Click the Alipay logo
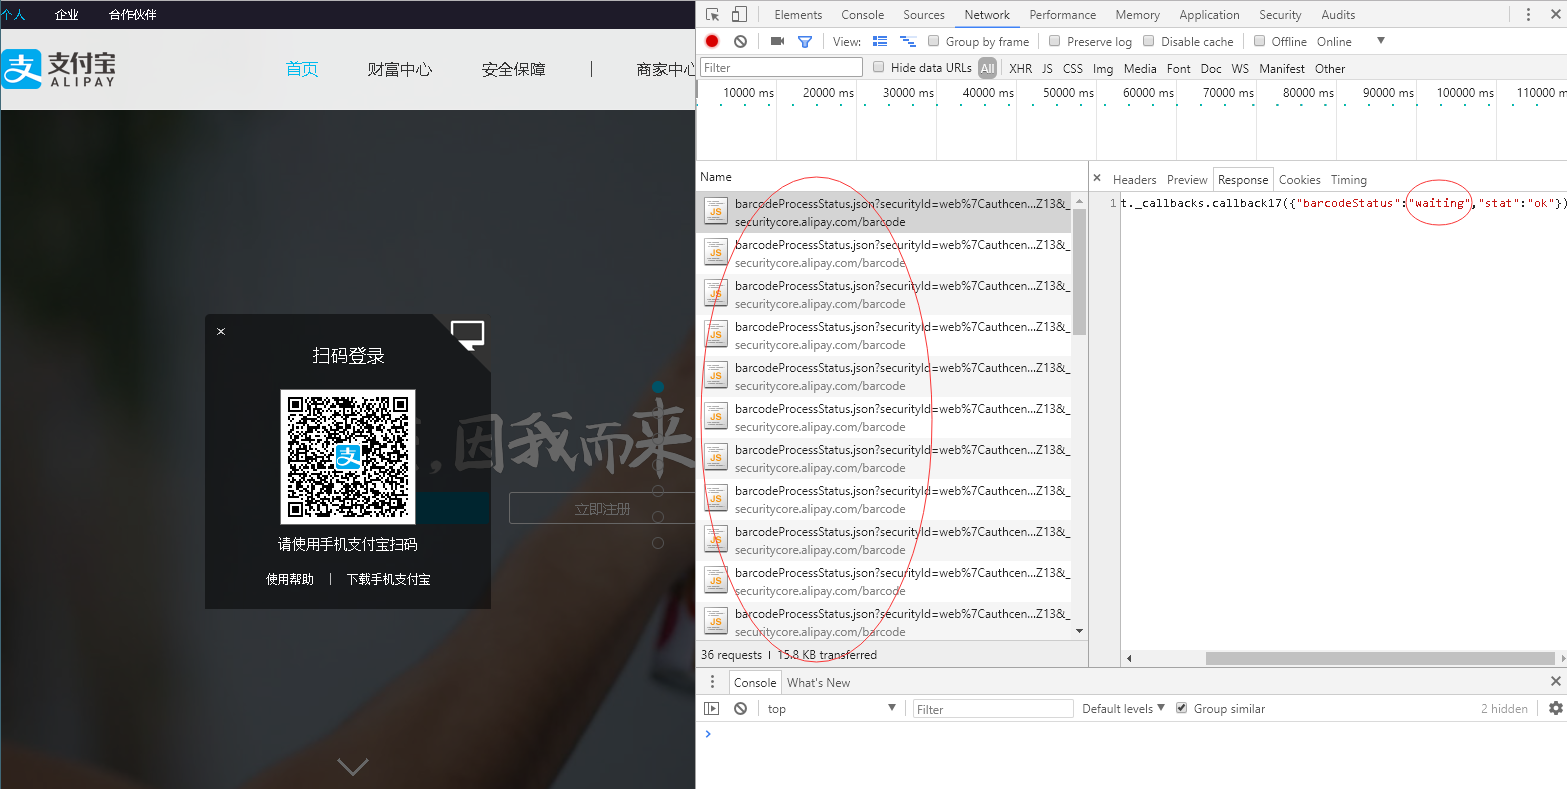This screenshot has height=789, width=1567. point(58,69)
